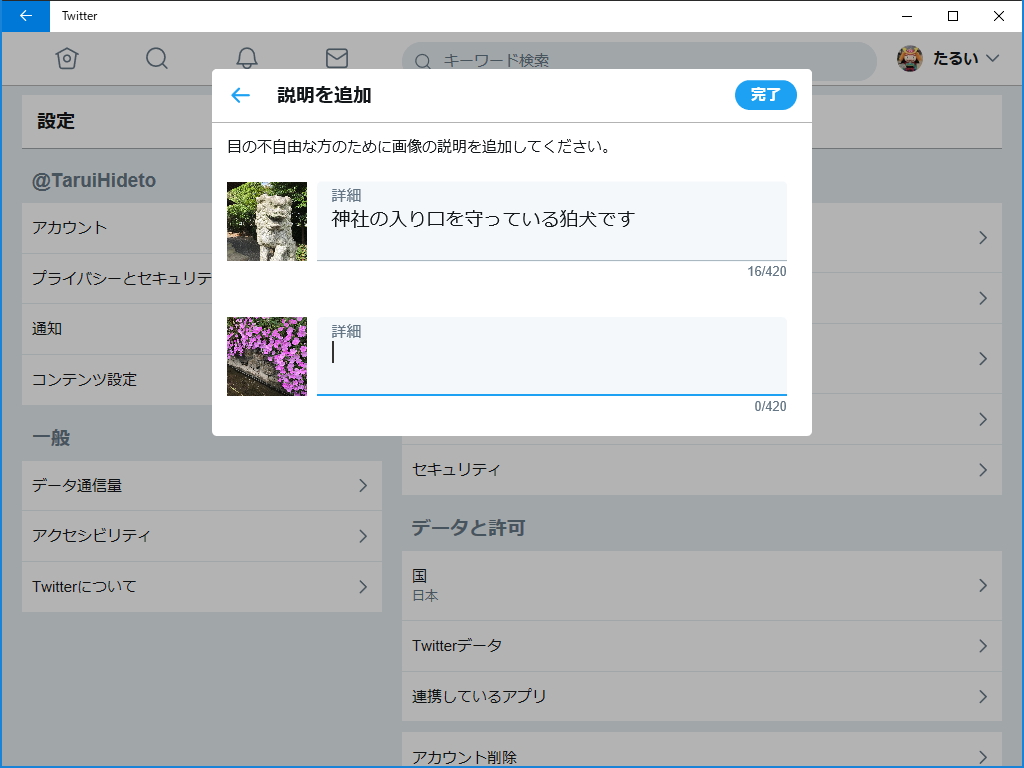Image resolution: width=1024 pixels, height=768 pixels.
Task: Open direct messages envelope icon
Action: (x=337, y=59)
